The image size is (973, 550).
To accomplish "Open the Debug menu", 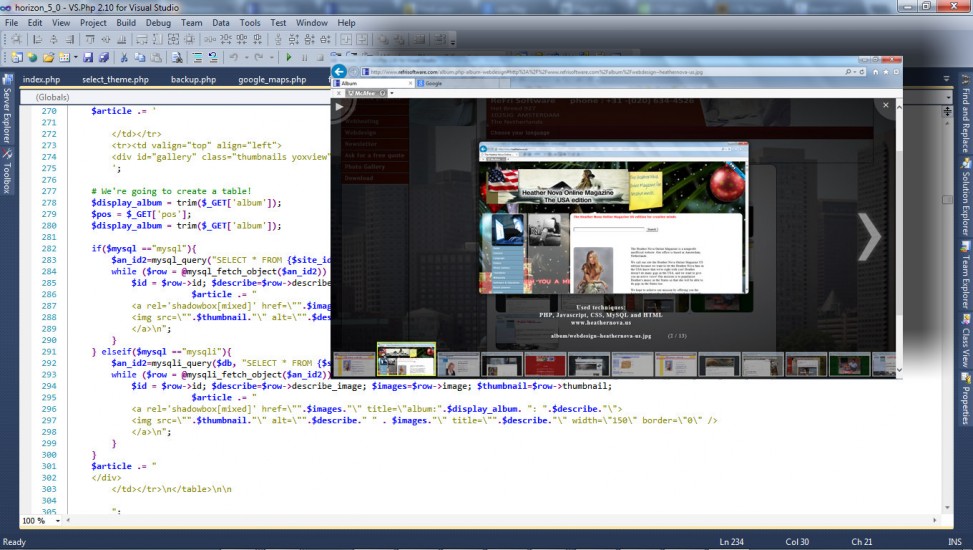I will tap(158, 22).
